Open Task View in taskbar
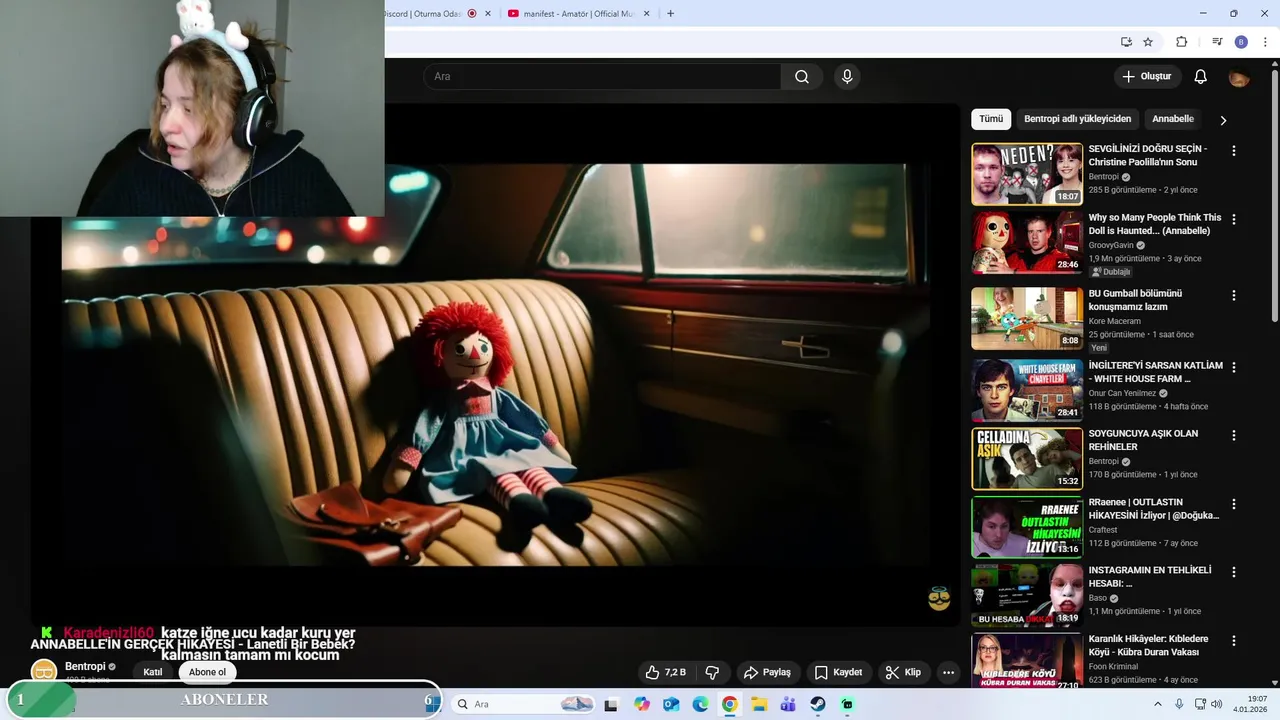Image resolution: width=1280 pixels, height=720 pixels. tap(611, 704)
